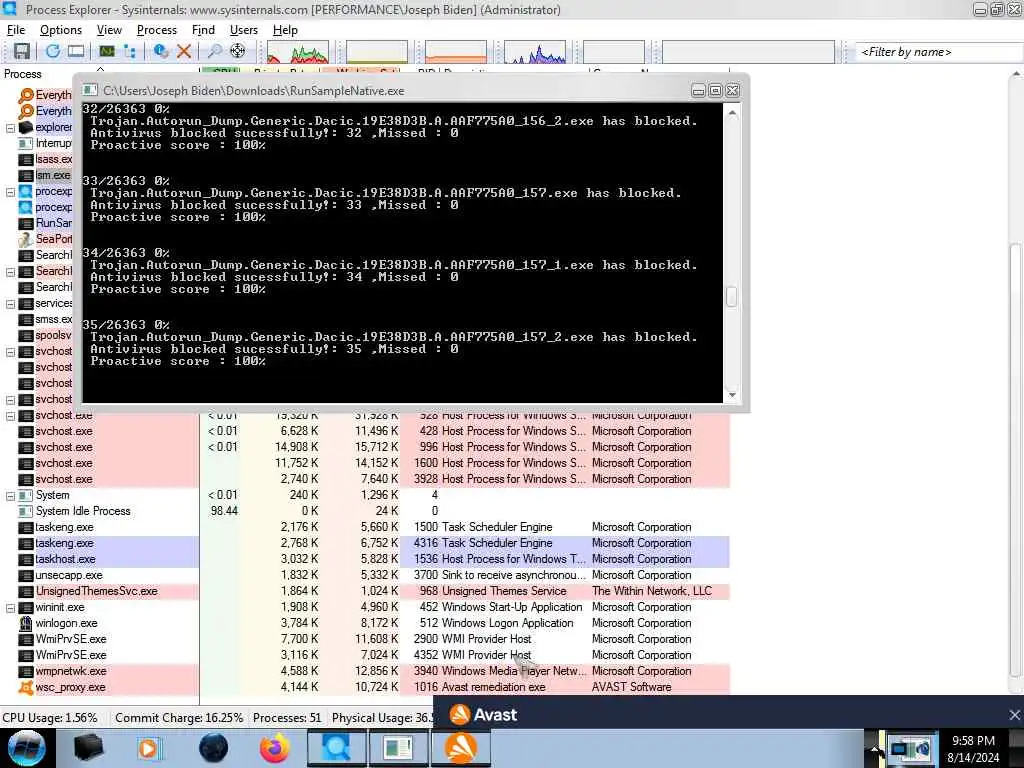Open the Process menu
Image resolution: width=1024 pixels, height=768 pixels.
157,30
